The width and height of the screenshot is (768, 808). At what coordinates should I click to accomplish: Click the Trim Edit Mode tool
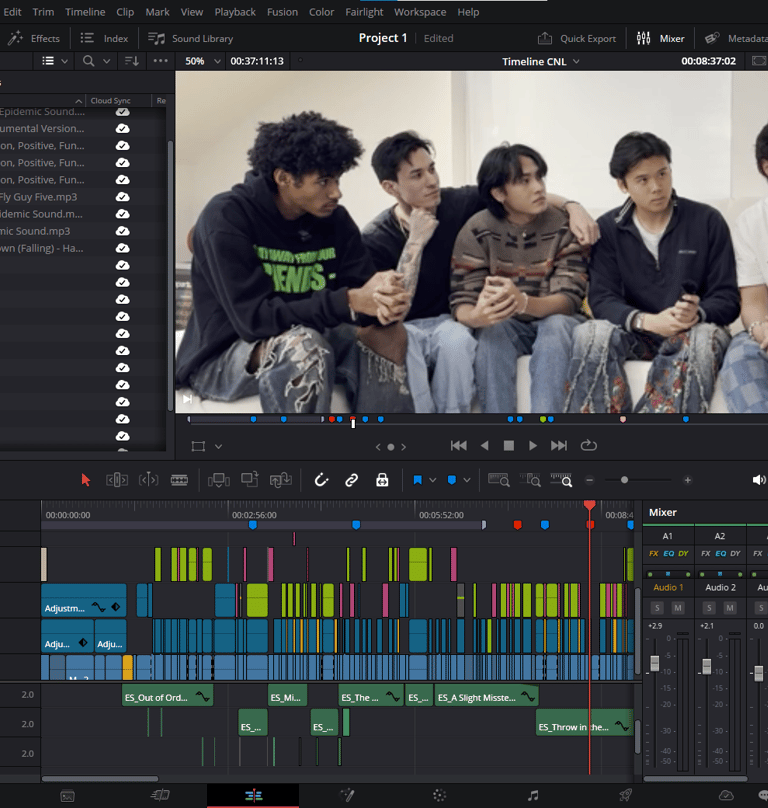point(117,480)
